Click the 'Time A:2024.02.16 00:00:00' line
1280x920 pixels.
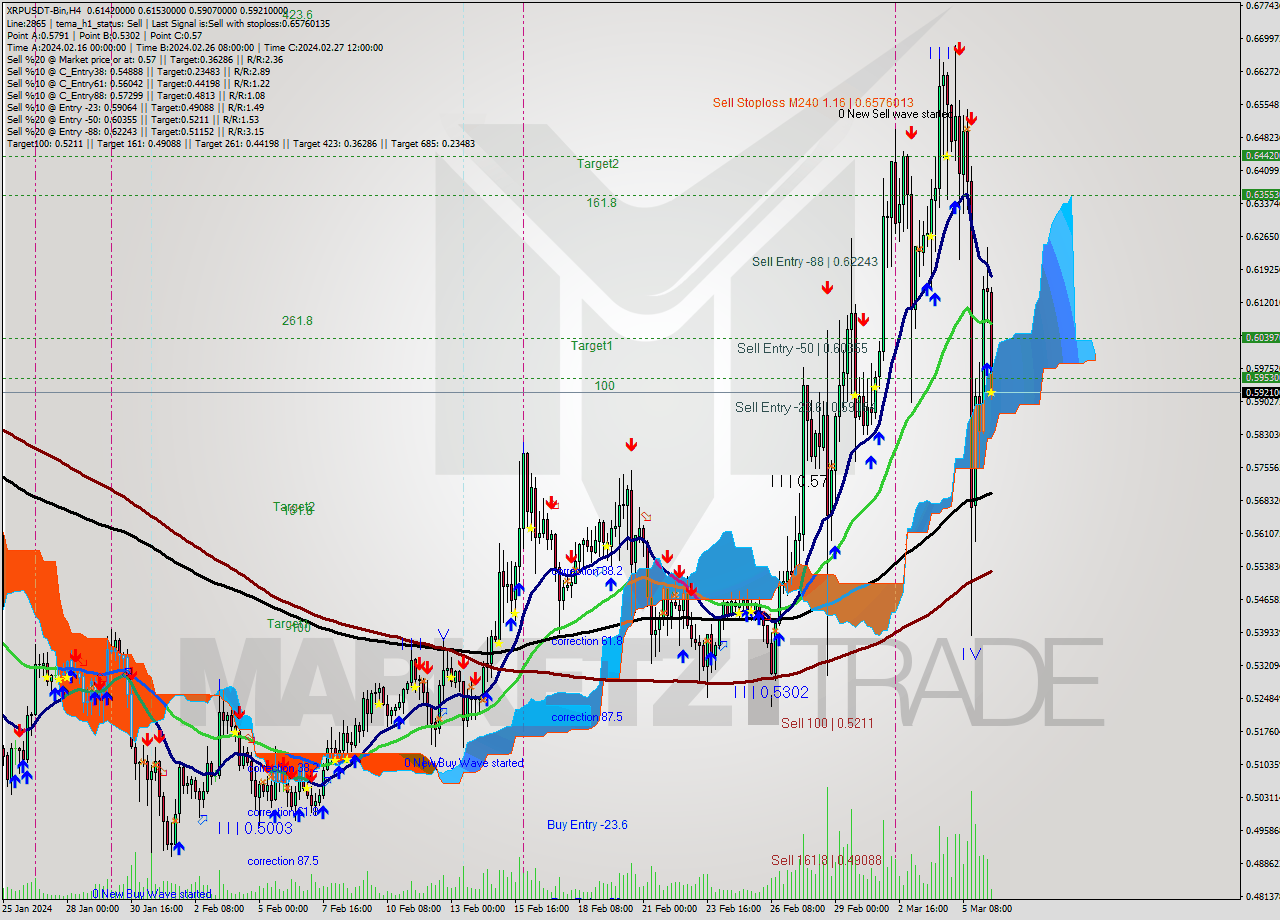(195, 47)
